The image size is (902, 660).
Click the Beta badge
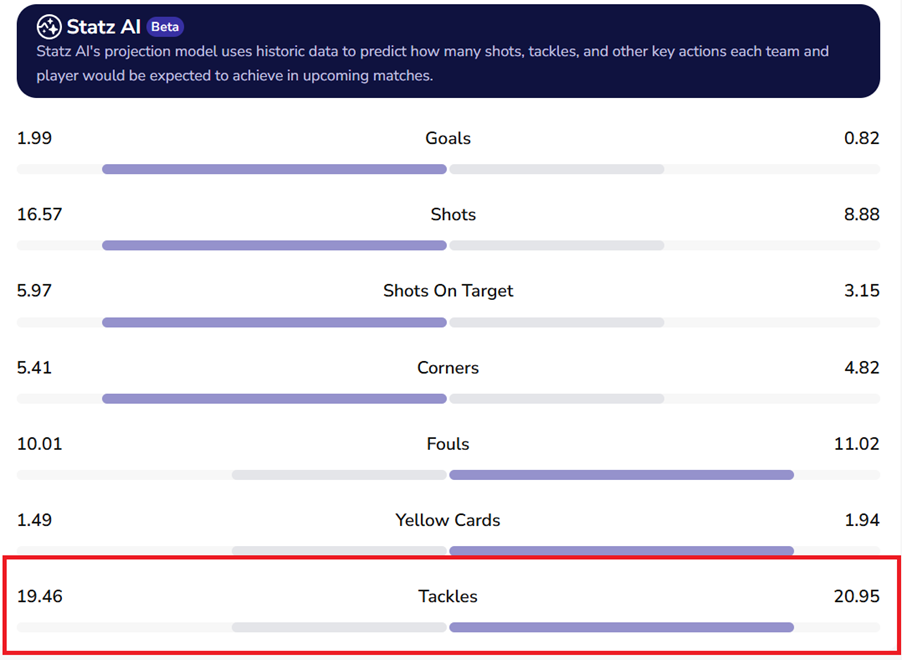[165, 27]
